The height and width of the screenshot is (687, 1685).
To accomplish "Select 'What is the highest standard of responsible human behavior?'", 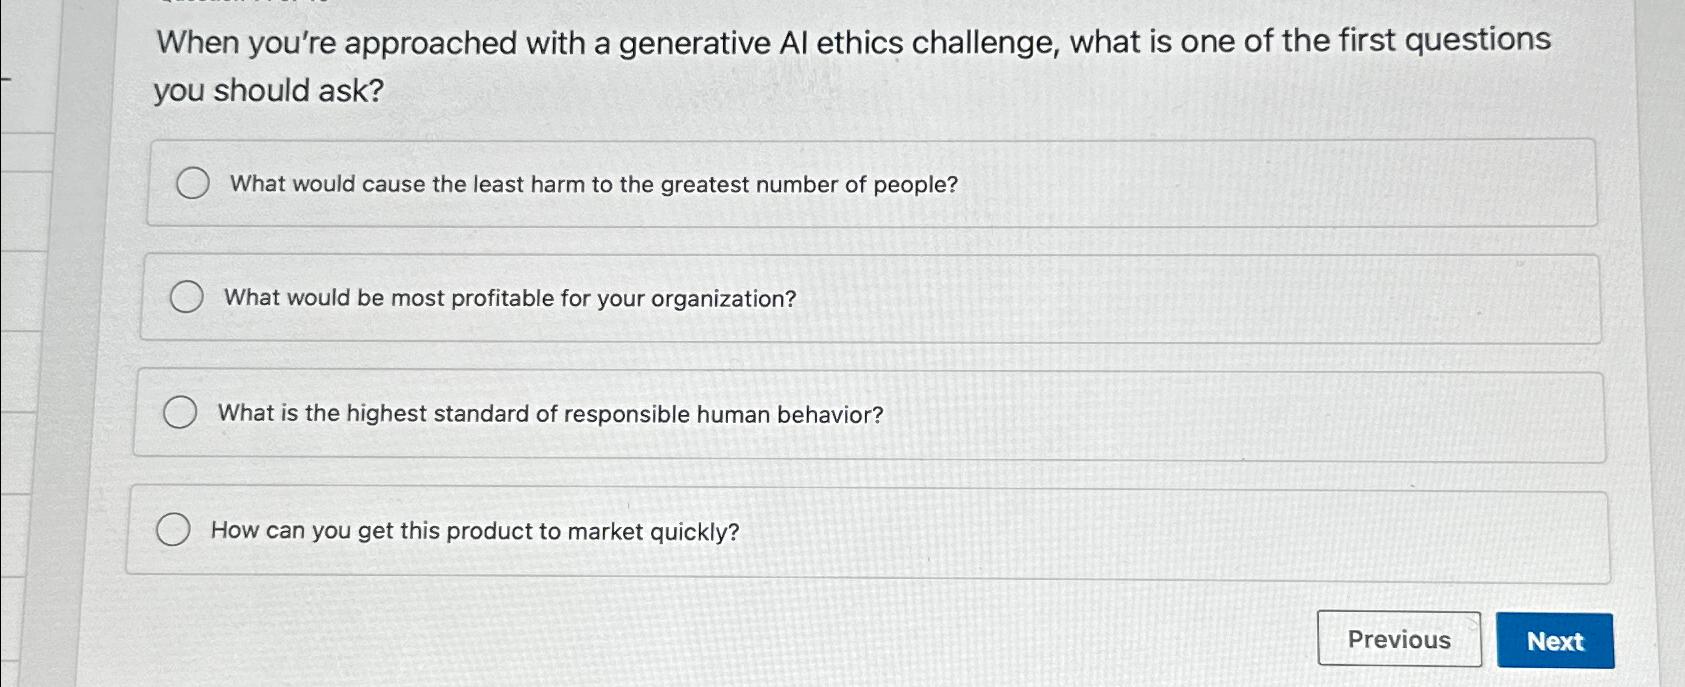I will (181, 412).
